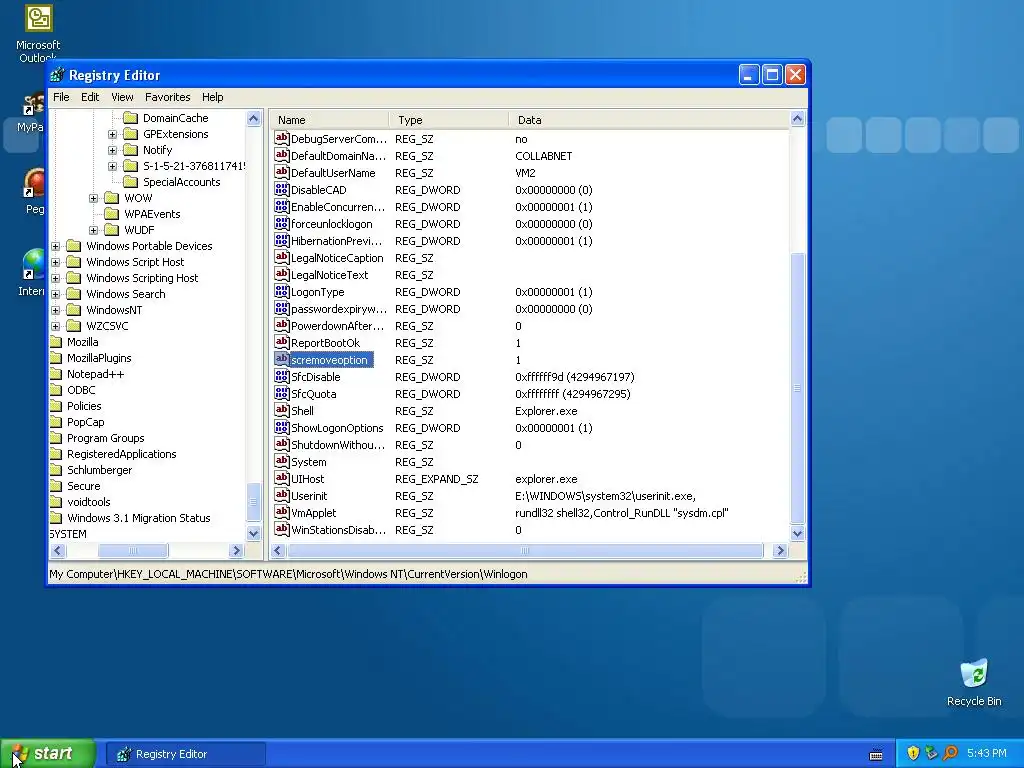Screen dimensions: 1024x768
Task: Click the Shell string value icon
Action: tap(281, 410)
